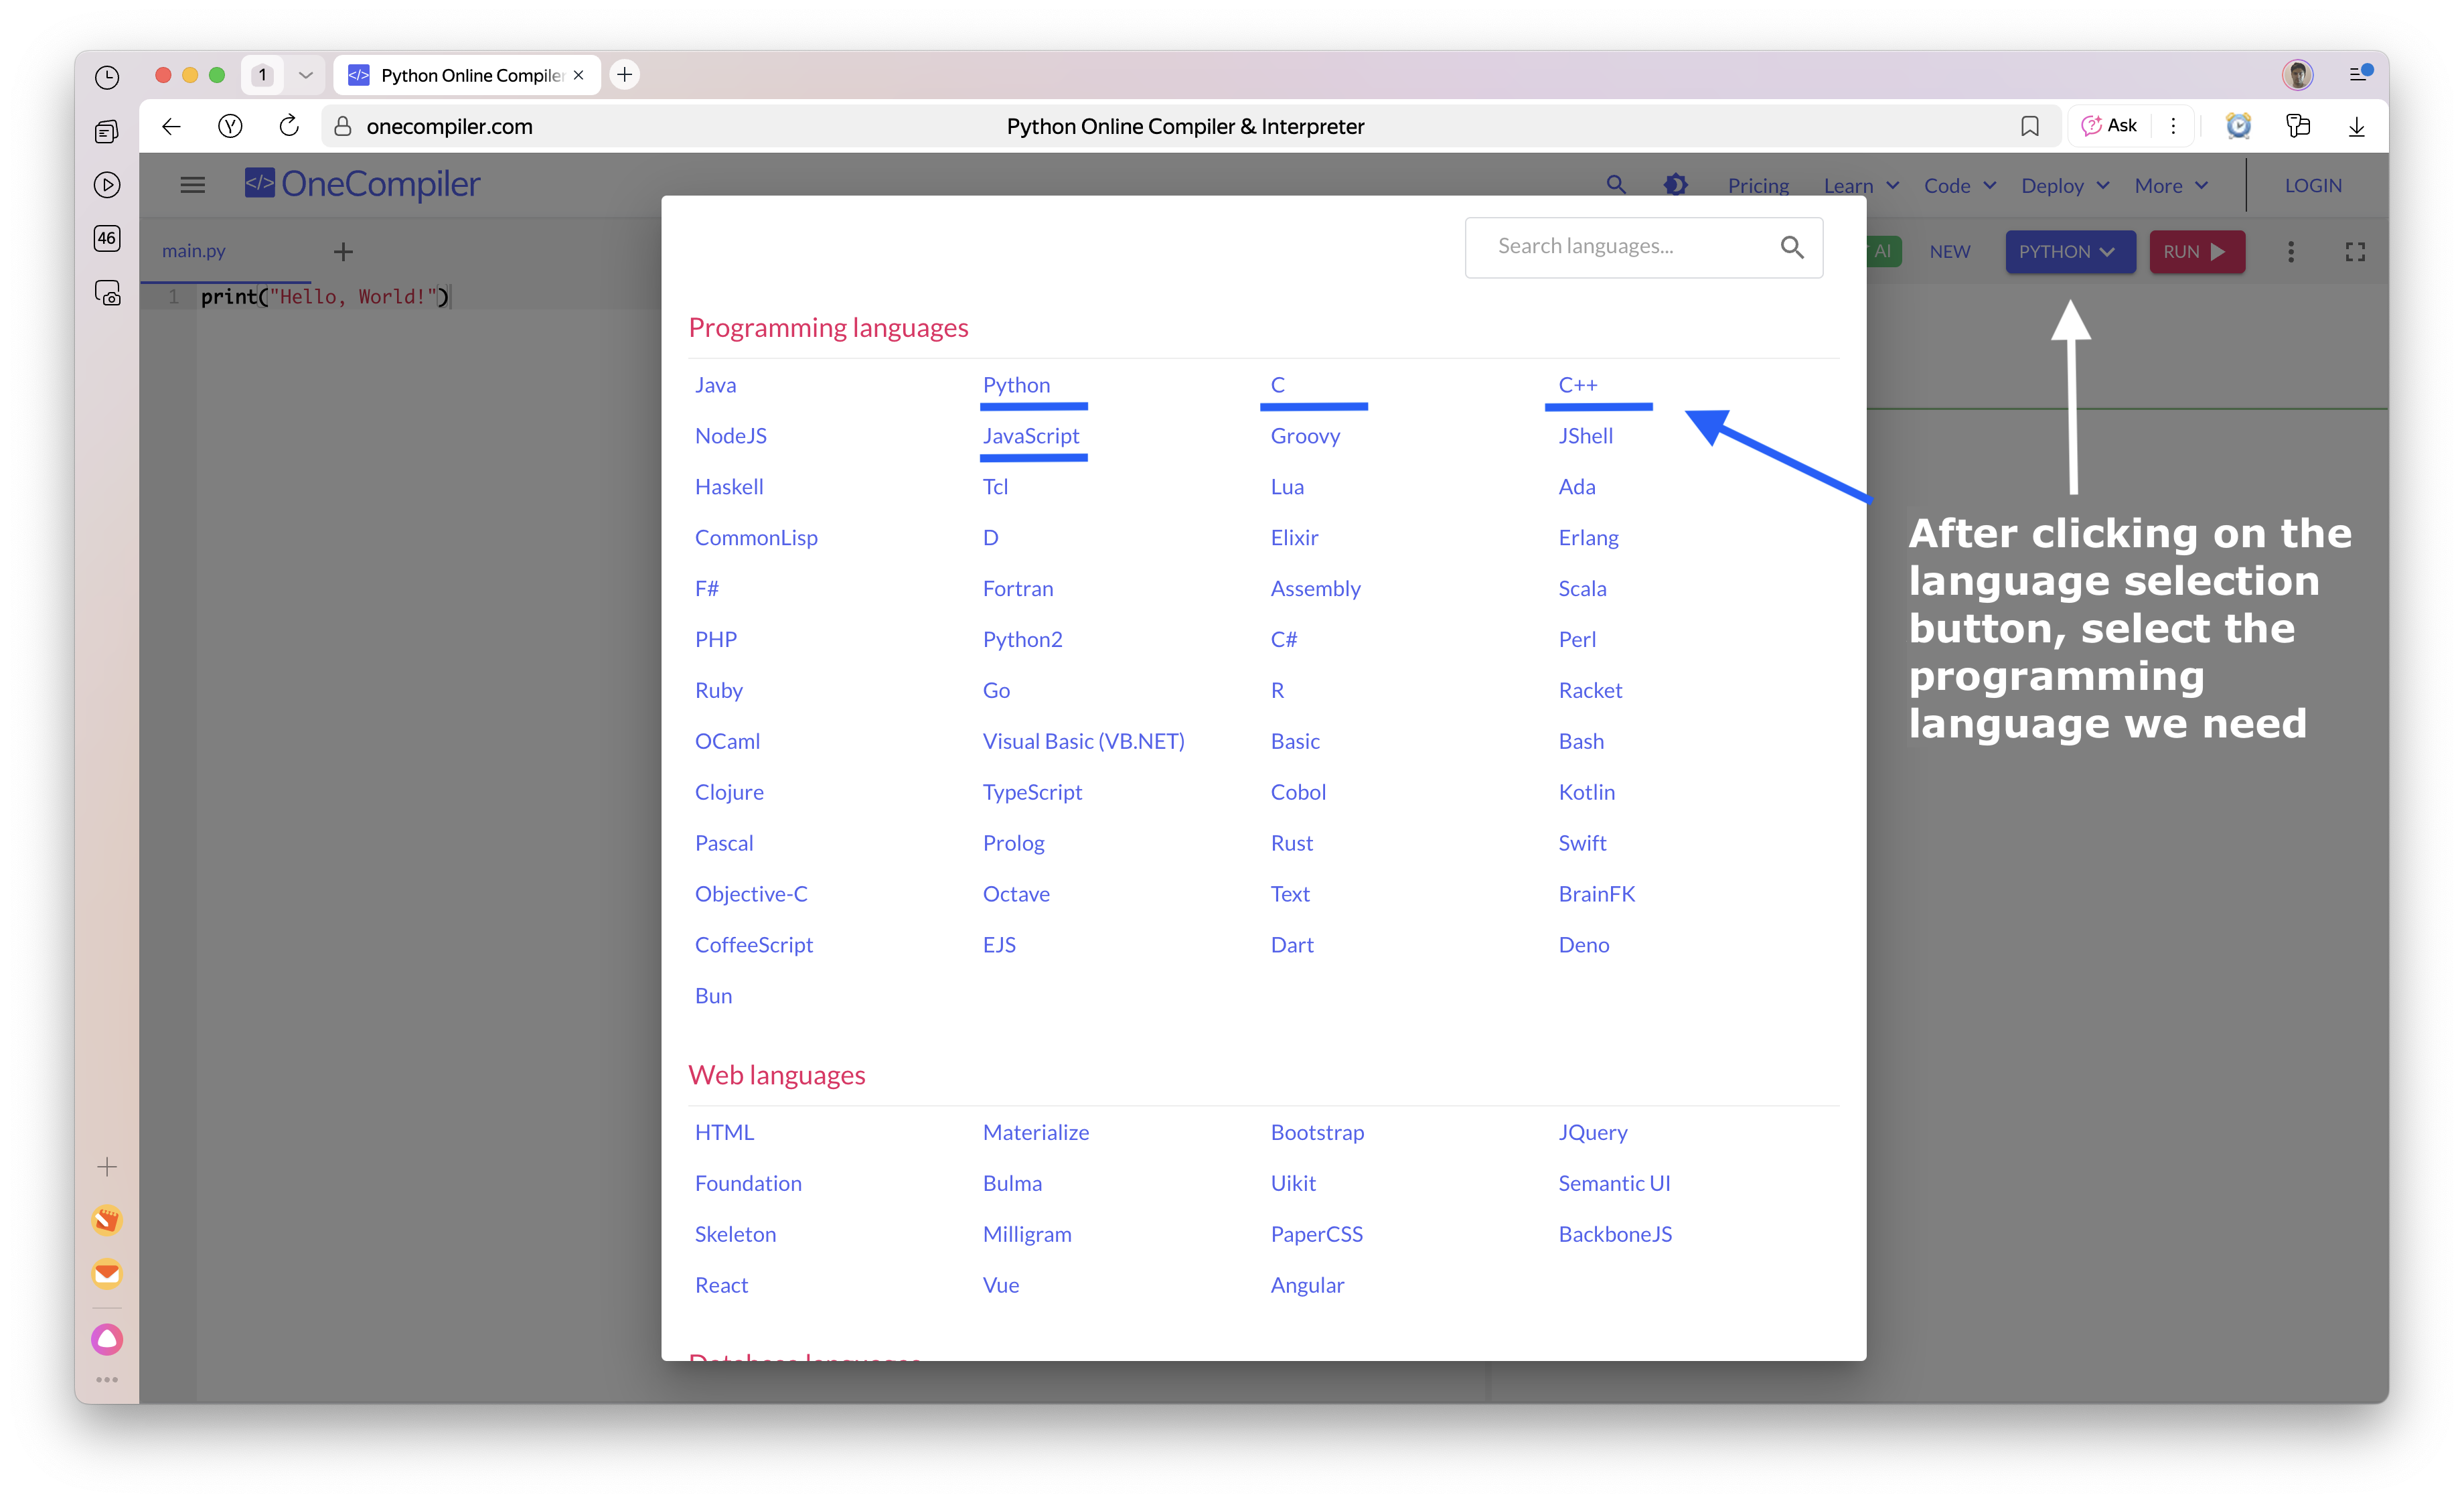The height and width of the screenshot is (1503, 2464).
Task: Open the browser side menu icon at top right
Action: click(2360, 74)
